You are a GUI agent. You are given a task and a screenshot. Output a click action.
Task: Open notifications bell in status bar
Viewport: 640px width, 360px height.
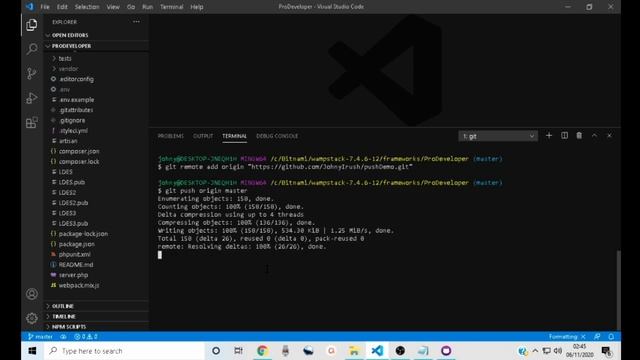611,337
